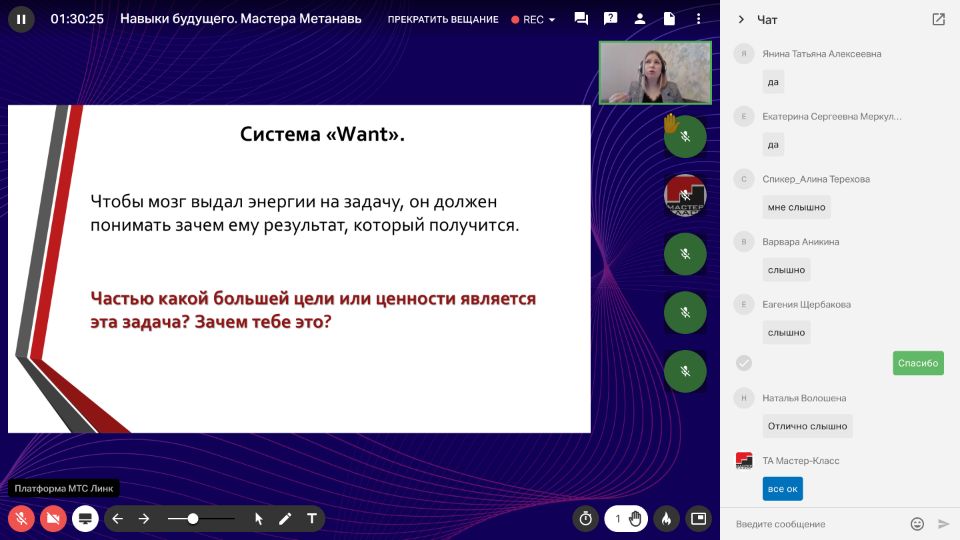960x540 pixels.
Task: Click sender name Спикер_Алина Терехова
Action: click(816, 179)
